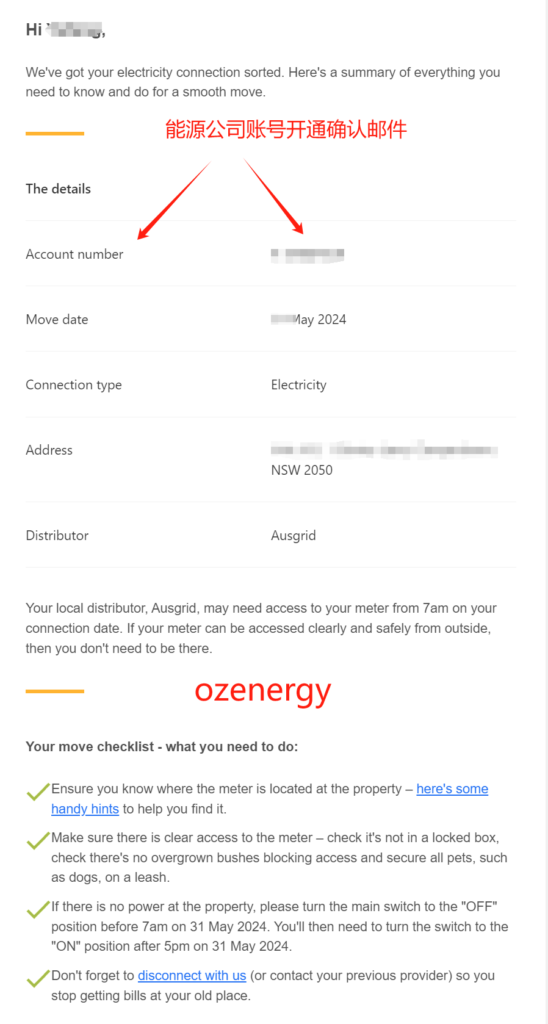
Task: Select the Move date label
Action: click(57, 319)
